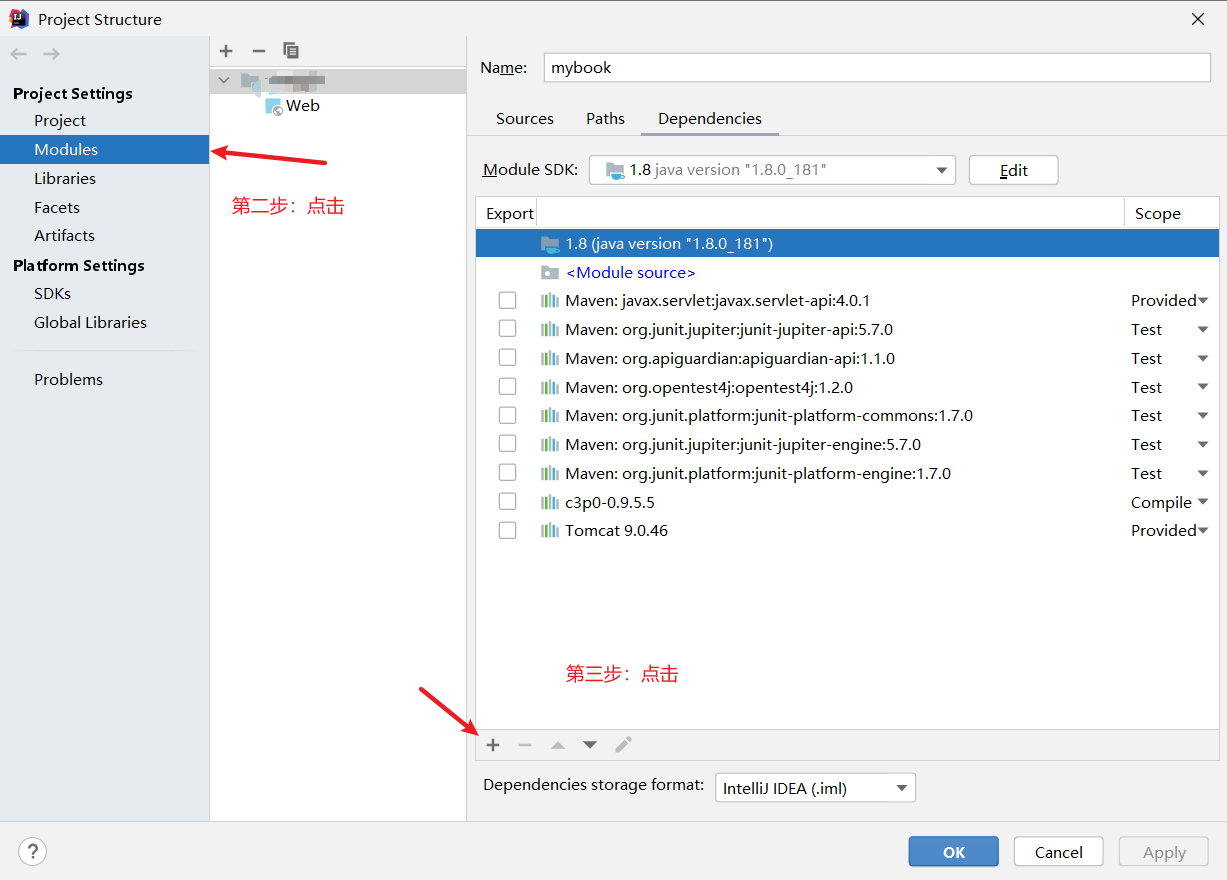Screen dimensions: 1227x880
Task: Check Export for c3p0-0.9.5.5
Action: click(508, 502)
